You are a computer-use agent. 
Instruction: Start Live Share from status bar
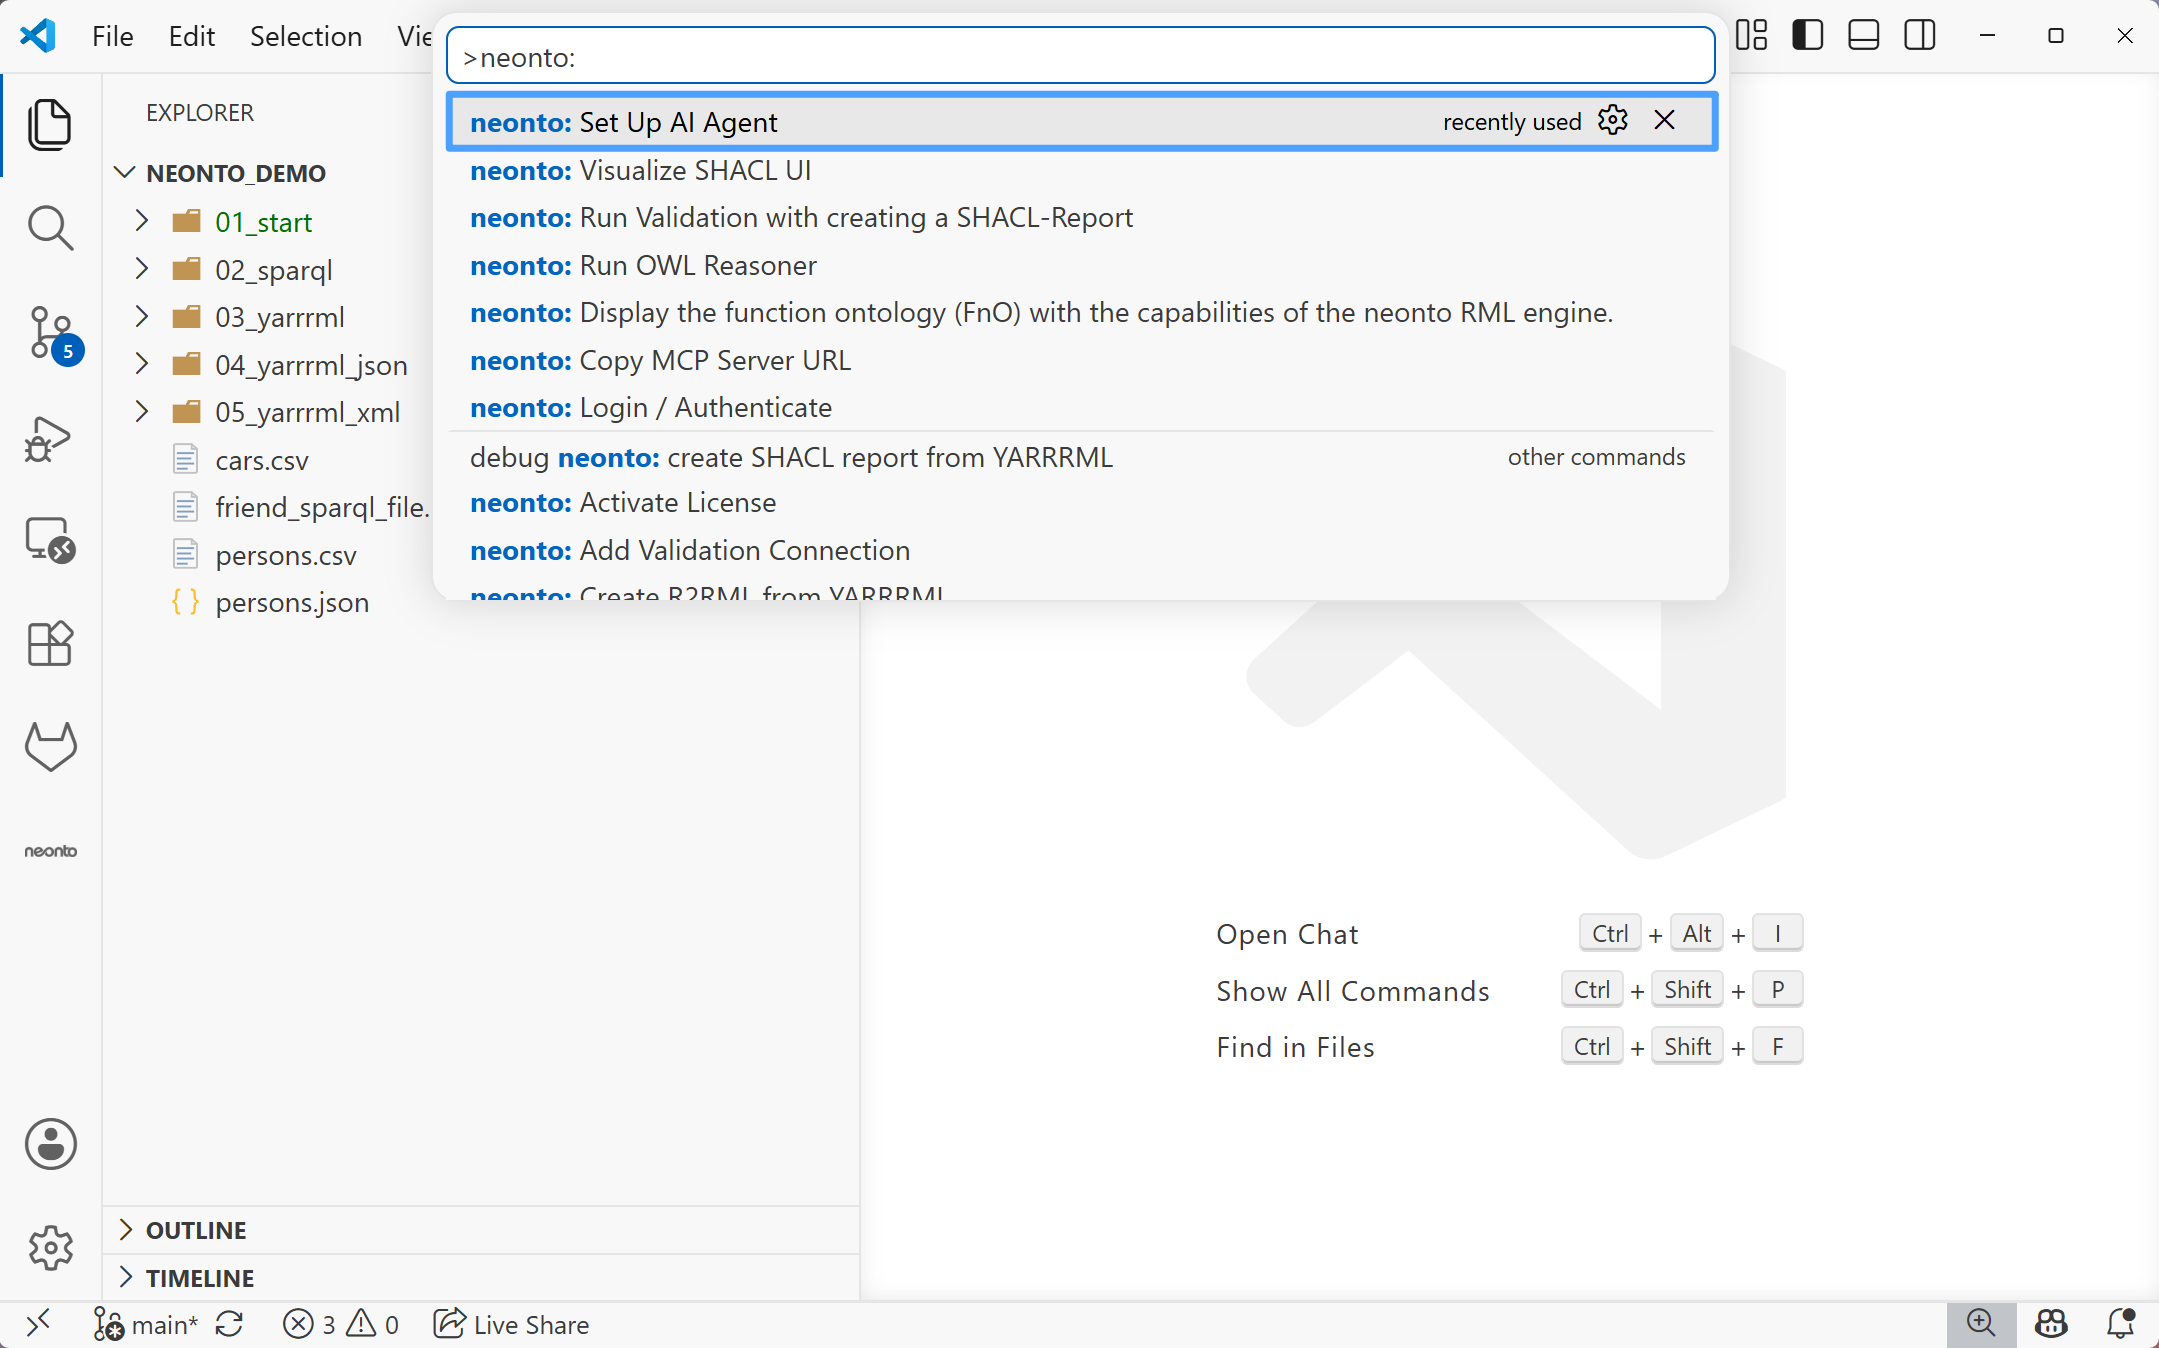(x=511, y=1325)
